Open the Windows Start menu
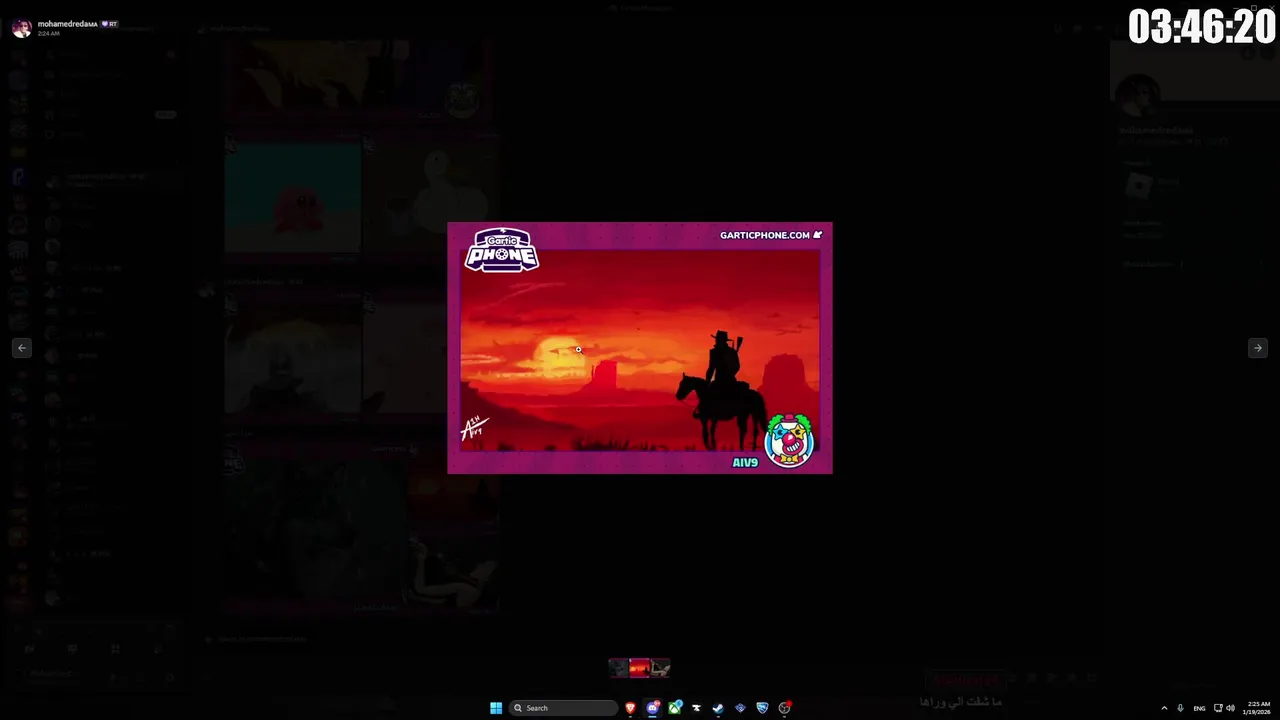 496,708
